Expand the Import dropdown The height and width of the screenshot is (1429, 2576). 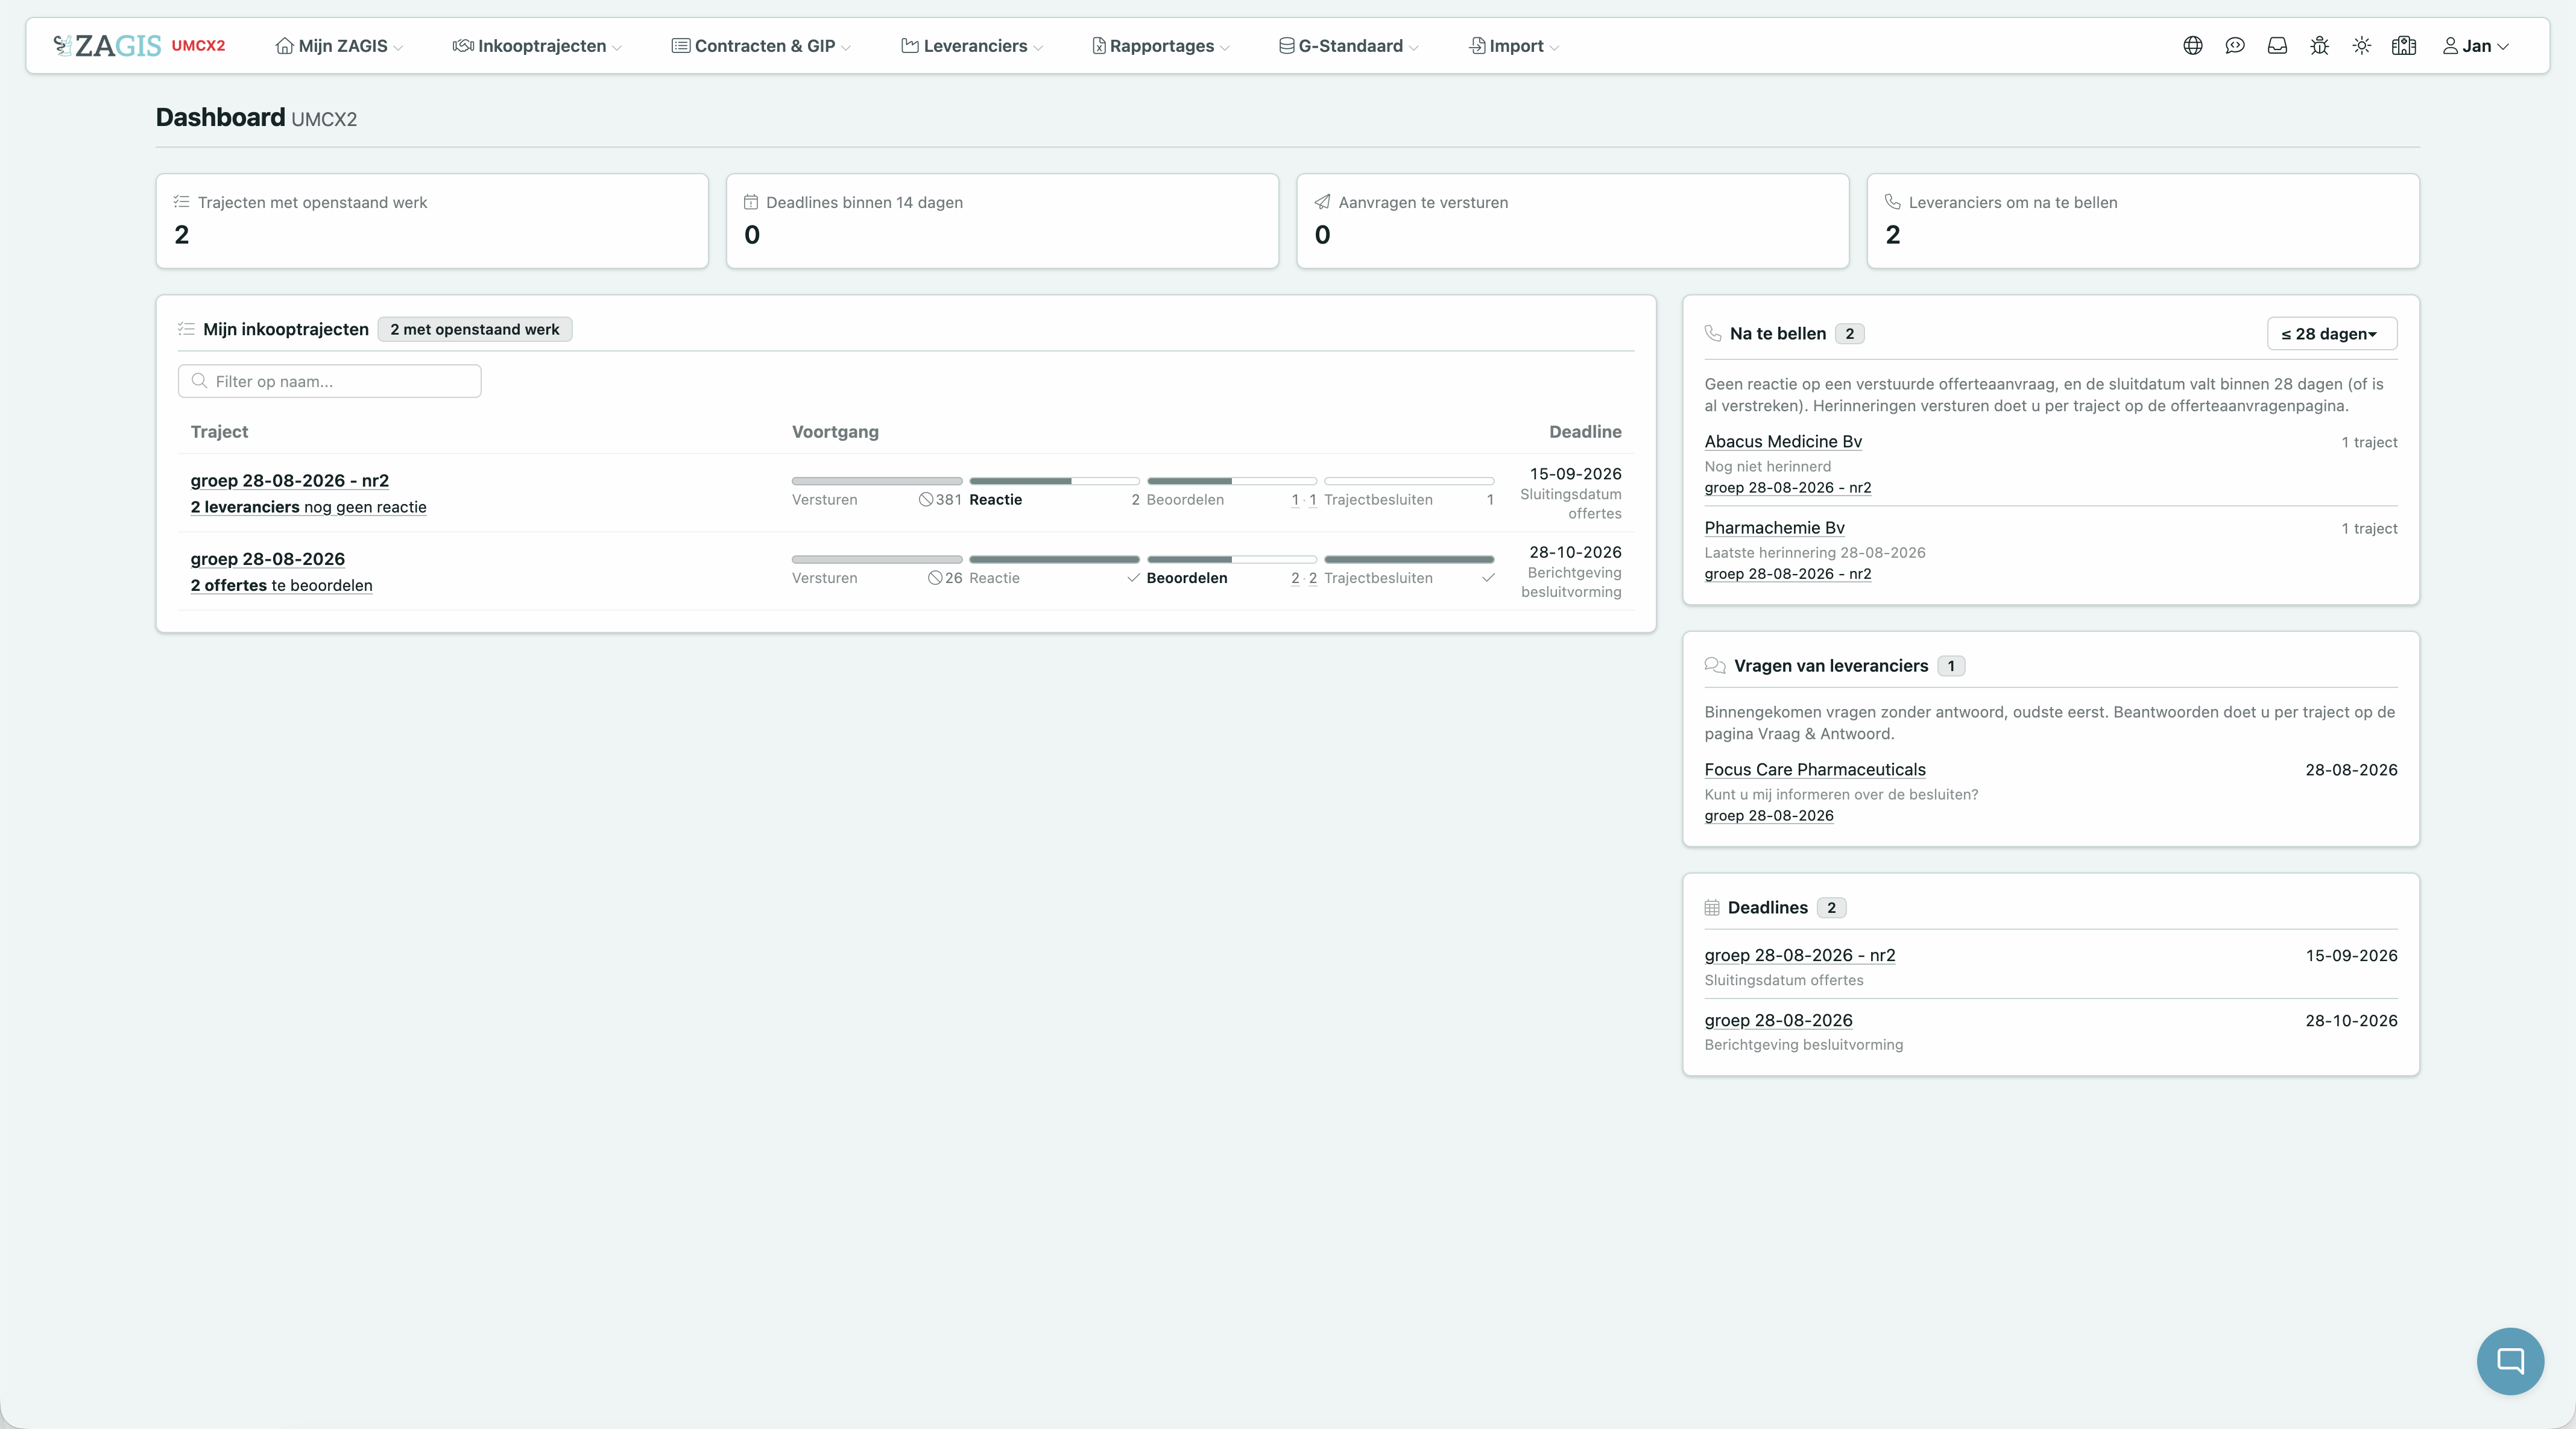coord(1514,46)
